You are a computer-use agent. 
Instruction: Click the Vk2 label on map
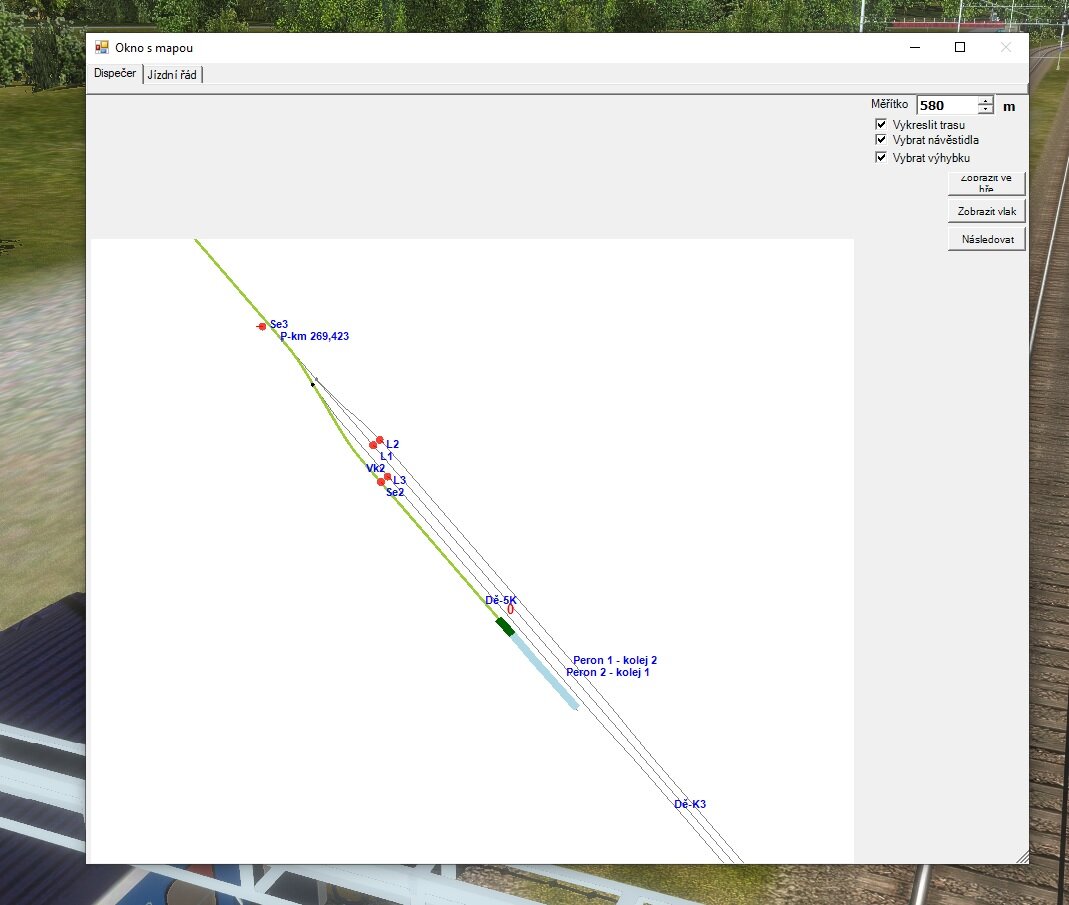[x=376, y=468]
